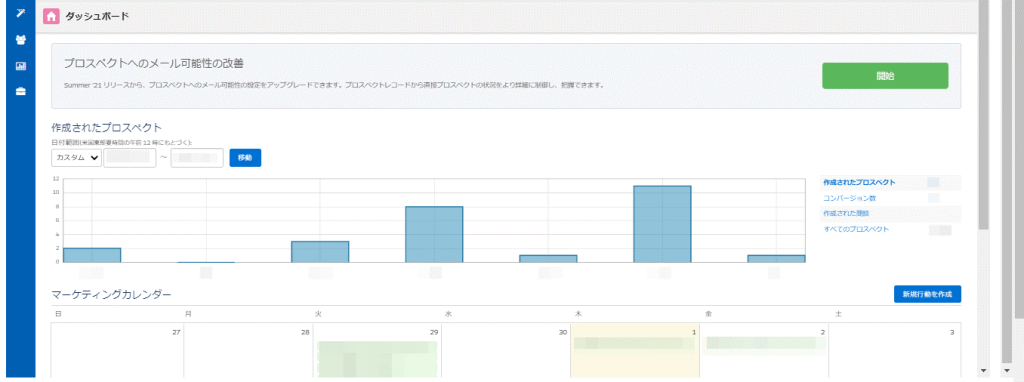Click the first chart bar with value 2

click(92, 255)
